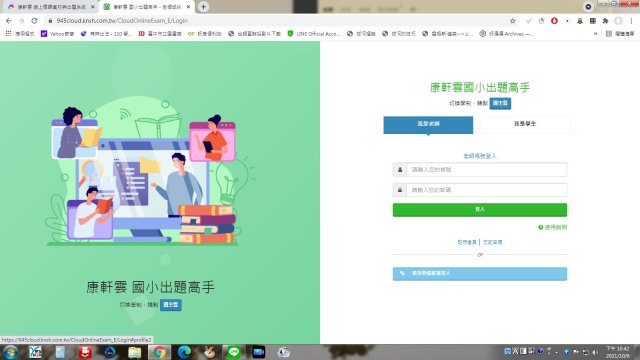The height and width of the screenshot is (360, 640).
Task: Go back with the browser back arrow
Action: (9, 20)
